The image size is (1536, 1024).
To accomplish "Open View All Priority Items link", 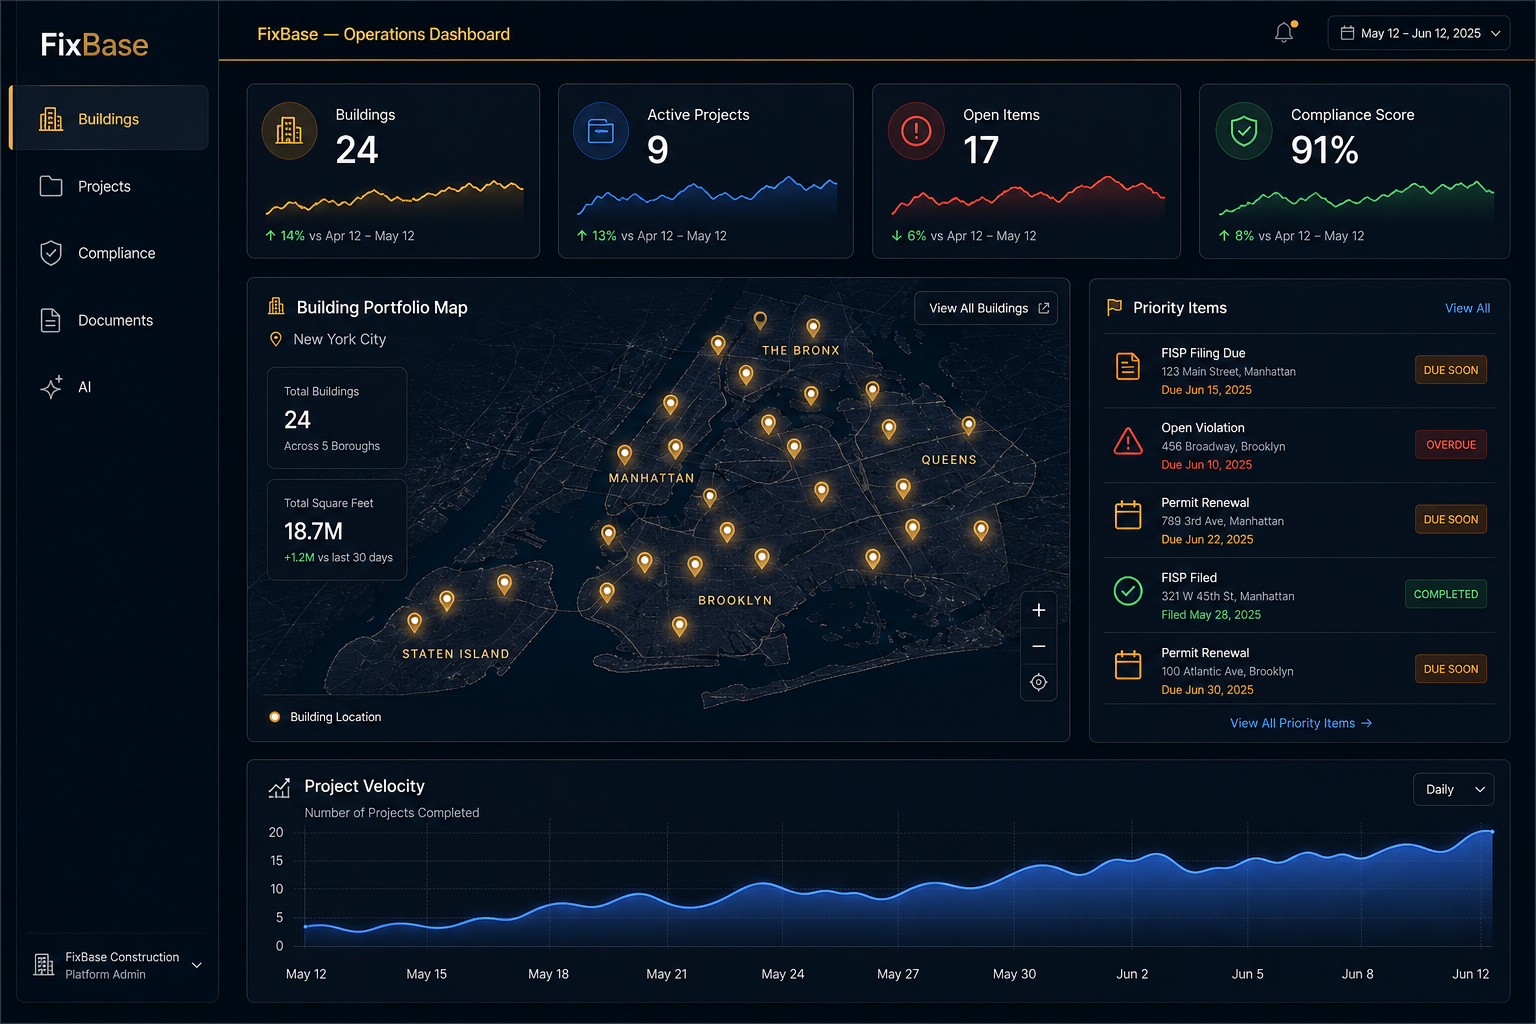I will tap(1301, 723).
